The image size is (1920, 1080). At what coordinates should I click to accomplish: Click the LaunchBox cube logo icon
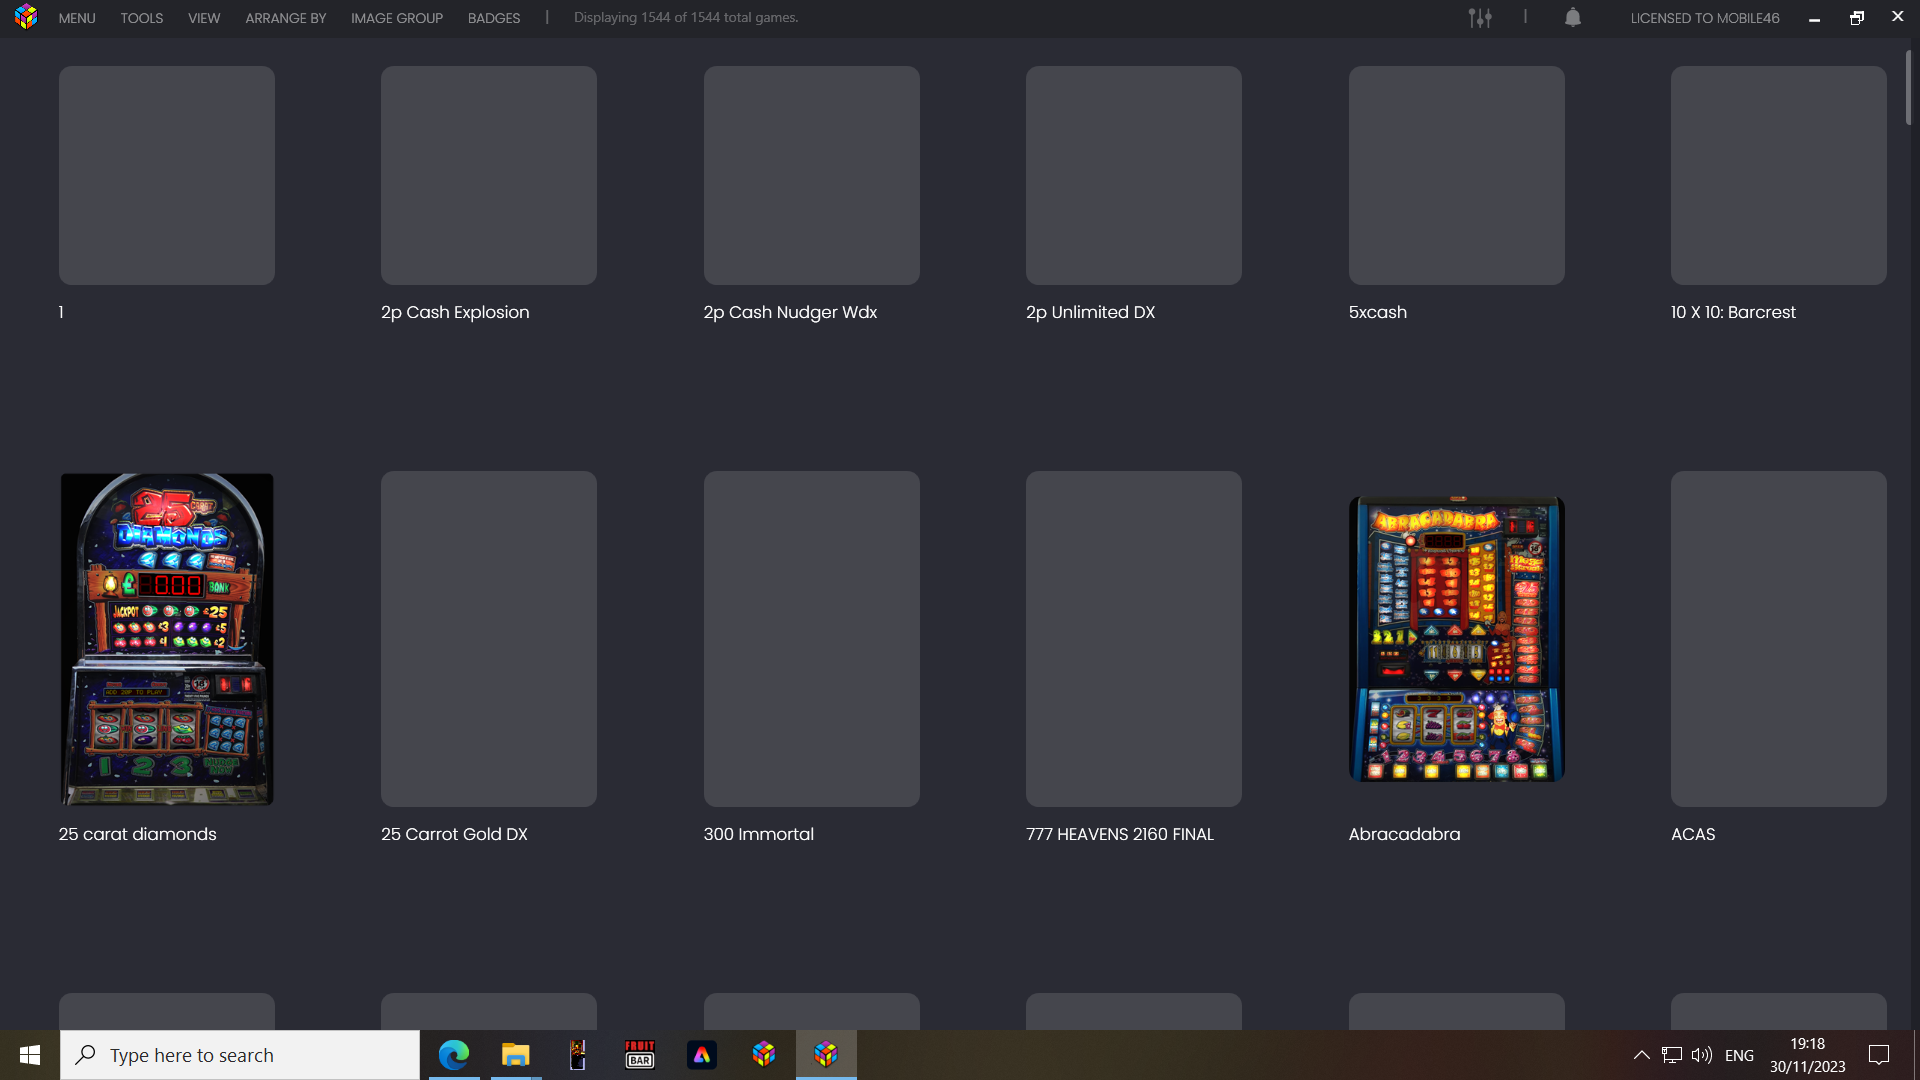pyautogui.click(x=26, y=17)
